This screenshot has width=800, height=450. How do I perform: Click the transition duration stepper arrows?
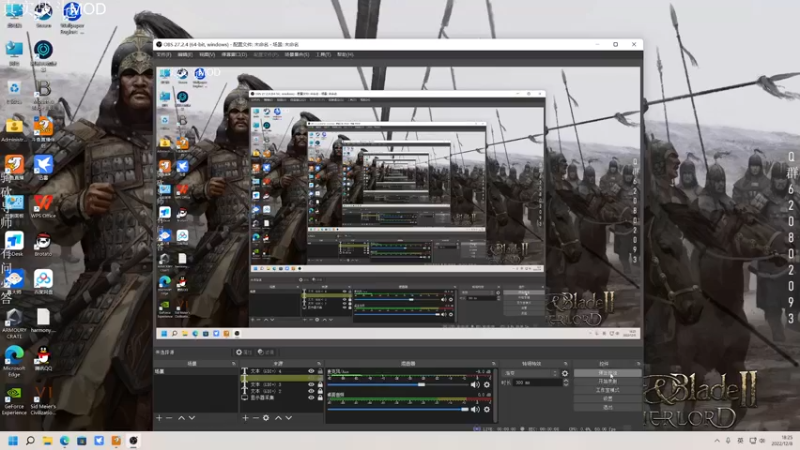[x=565, y=383]
